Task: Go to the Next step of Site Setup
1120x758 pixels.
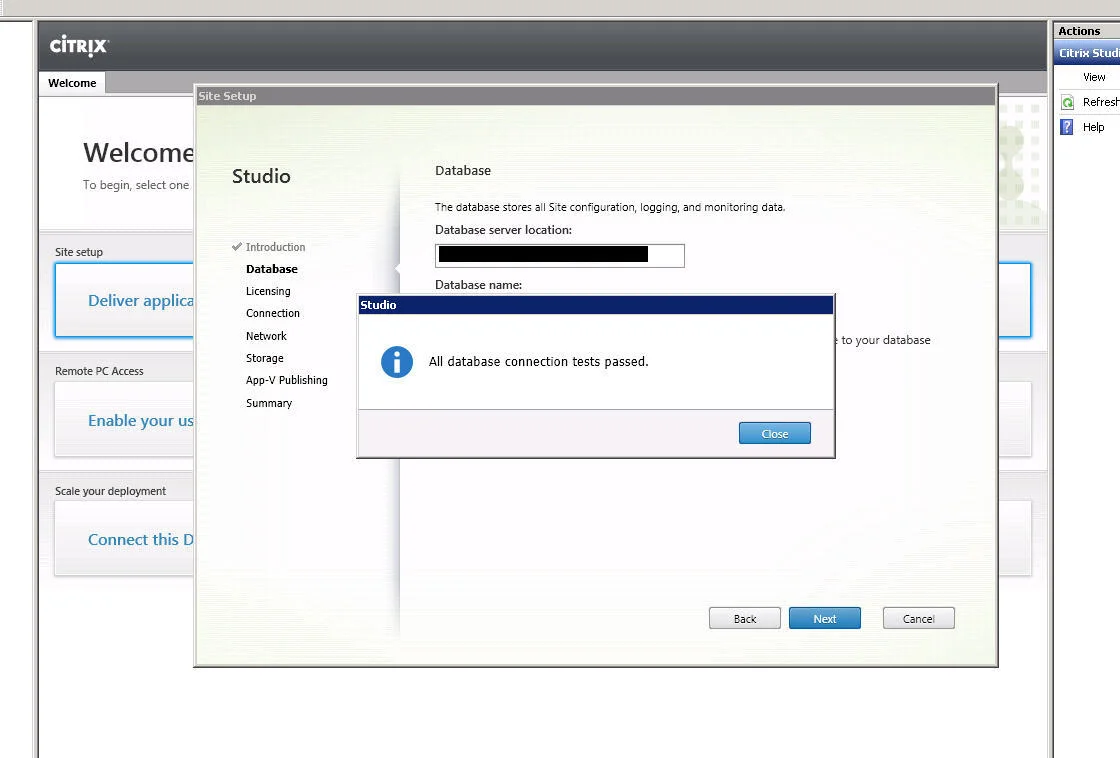Action: [x=824, y=619]
